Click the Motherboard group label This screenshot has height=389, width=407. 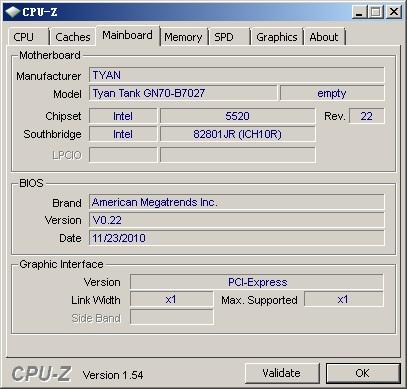pos(50,55)
